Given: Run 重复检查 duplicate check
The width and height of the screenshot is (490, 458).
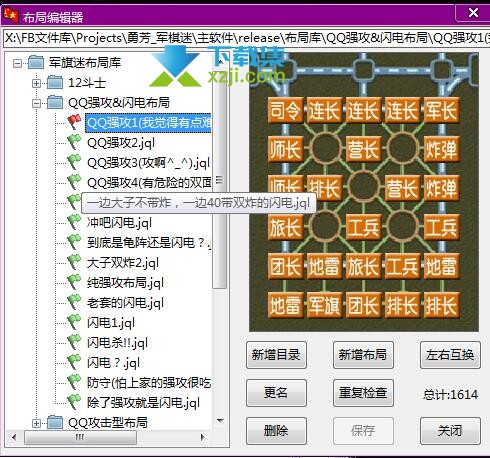Looking at the screenshot, I should [x=363, y=393].
